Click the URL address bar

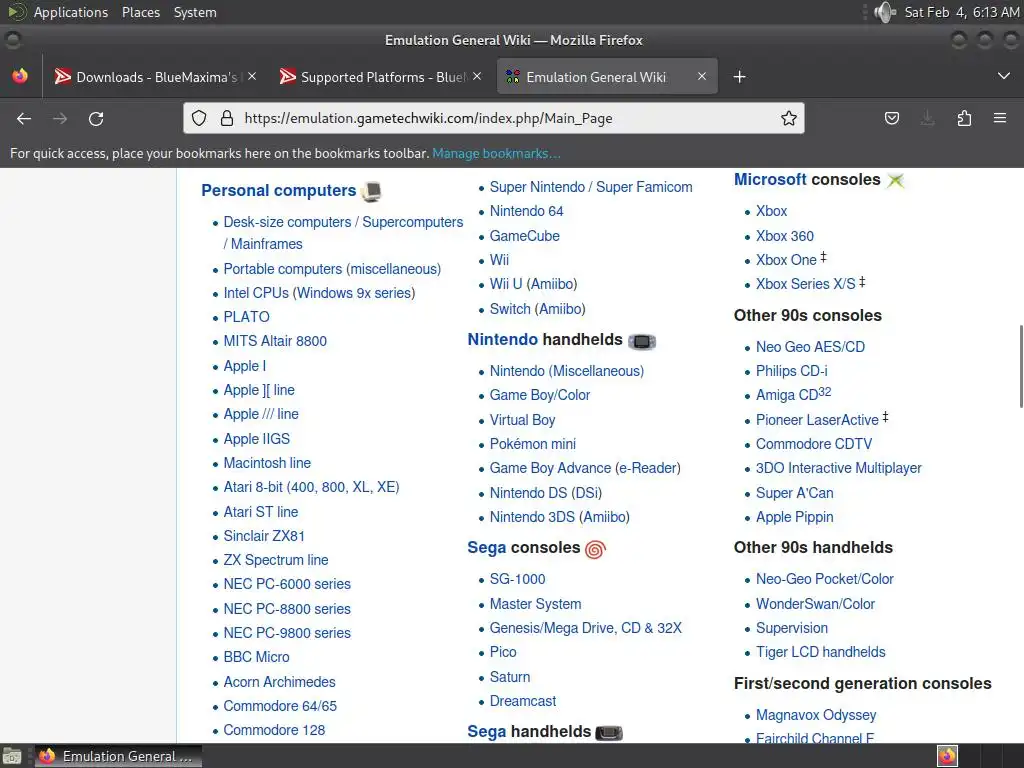coord(496,118)
